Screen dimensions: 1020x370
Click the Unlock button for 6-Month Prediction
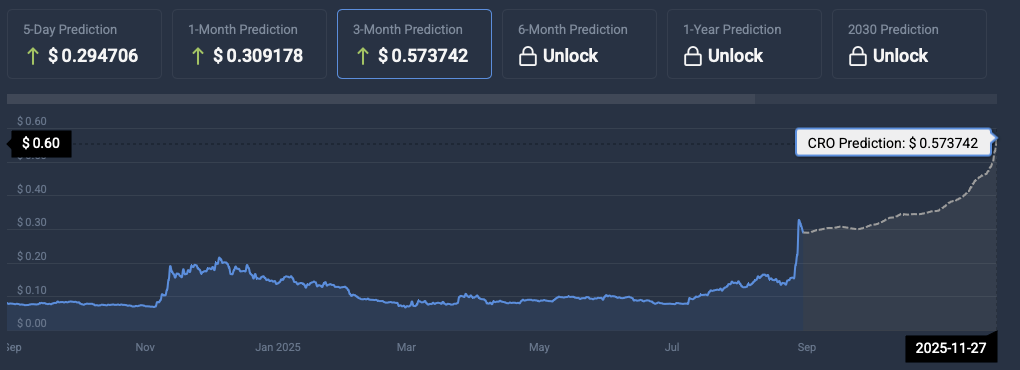click(x=570, y=57)
